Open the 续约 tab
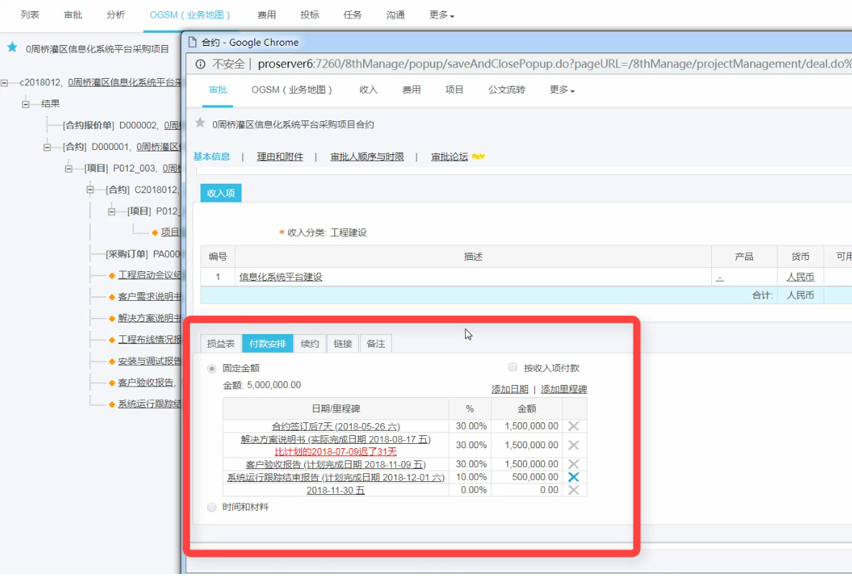The image size is (852, 576). (x=310, y=344)
